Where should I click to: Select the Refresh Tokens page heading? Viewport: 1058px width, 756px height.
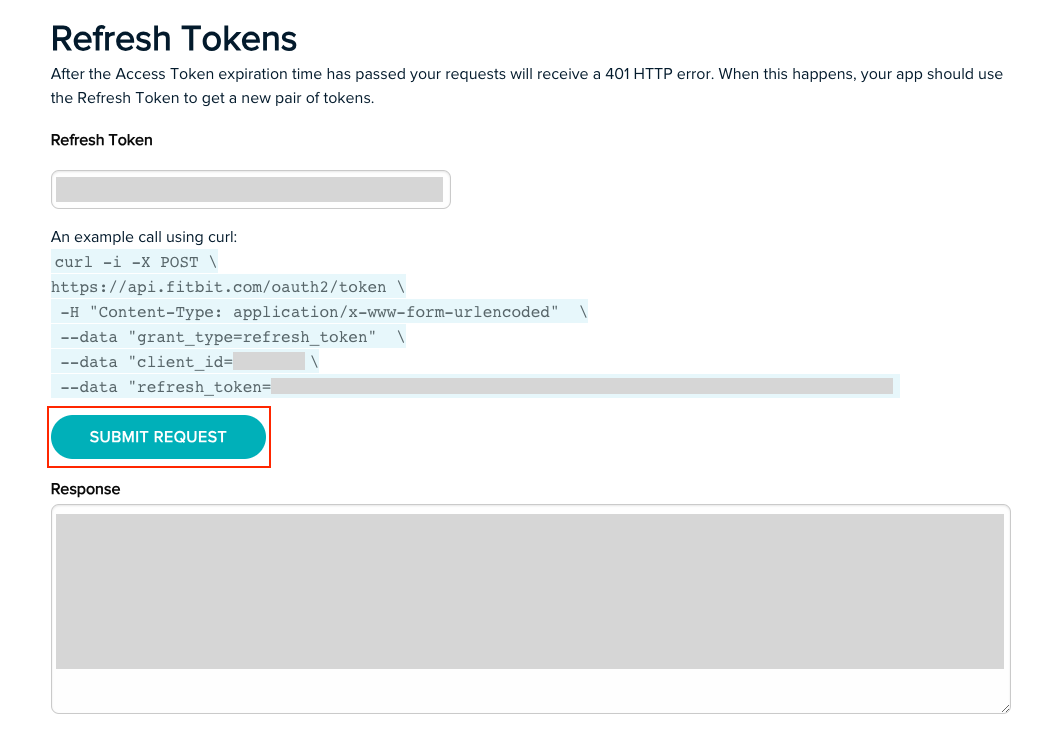pos(173,38)
